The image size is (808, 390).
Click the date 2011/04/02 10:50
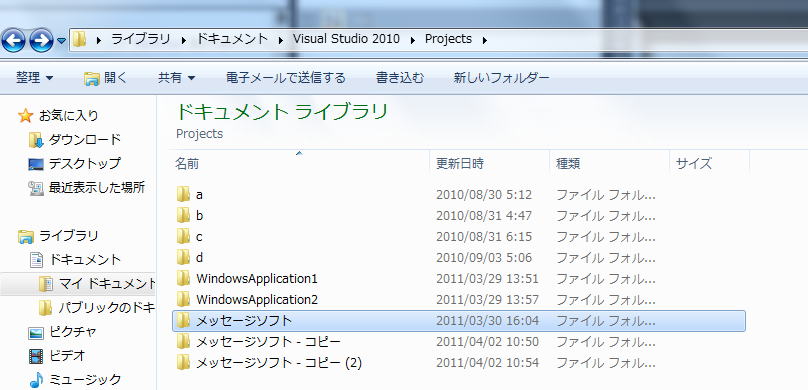tap(487, 342)
